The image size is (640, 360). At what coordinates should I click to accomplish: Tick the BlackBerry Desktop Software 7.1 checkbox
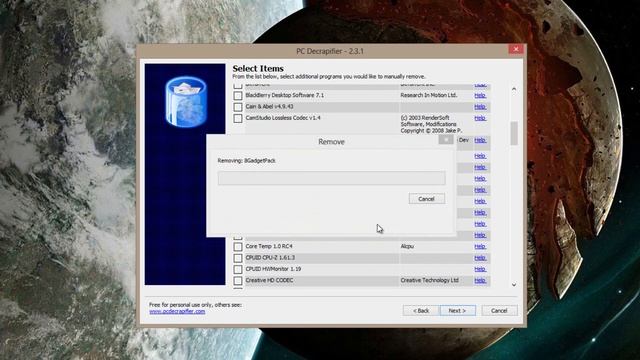coord(238,96)
